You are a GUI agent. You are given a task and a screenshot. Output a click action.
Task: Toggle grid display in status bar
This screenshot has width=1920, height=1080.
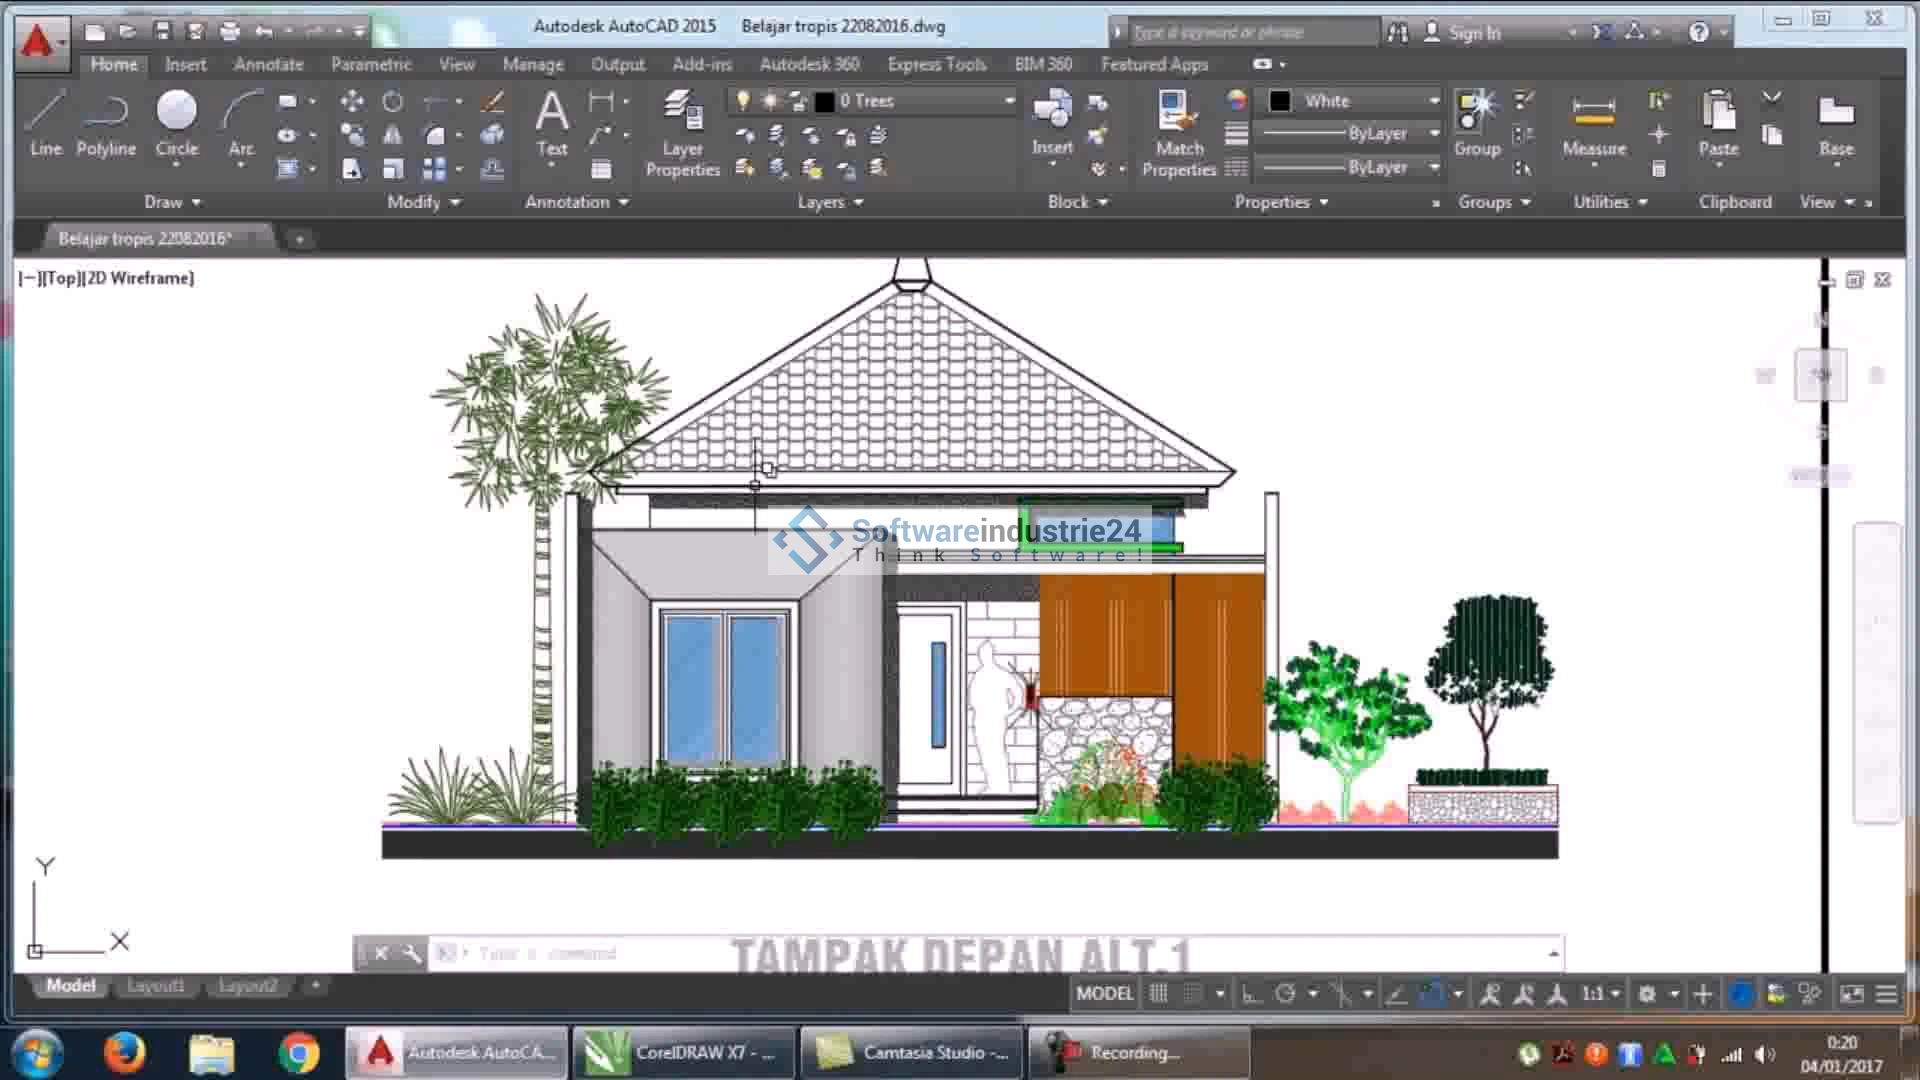coord(1158,994)
